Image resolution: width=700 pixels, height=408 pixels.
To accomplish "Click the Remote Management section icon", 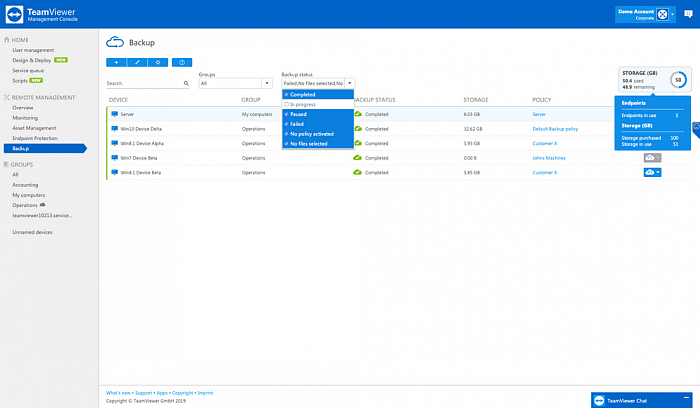I will (7, 97).
